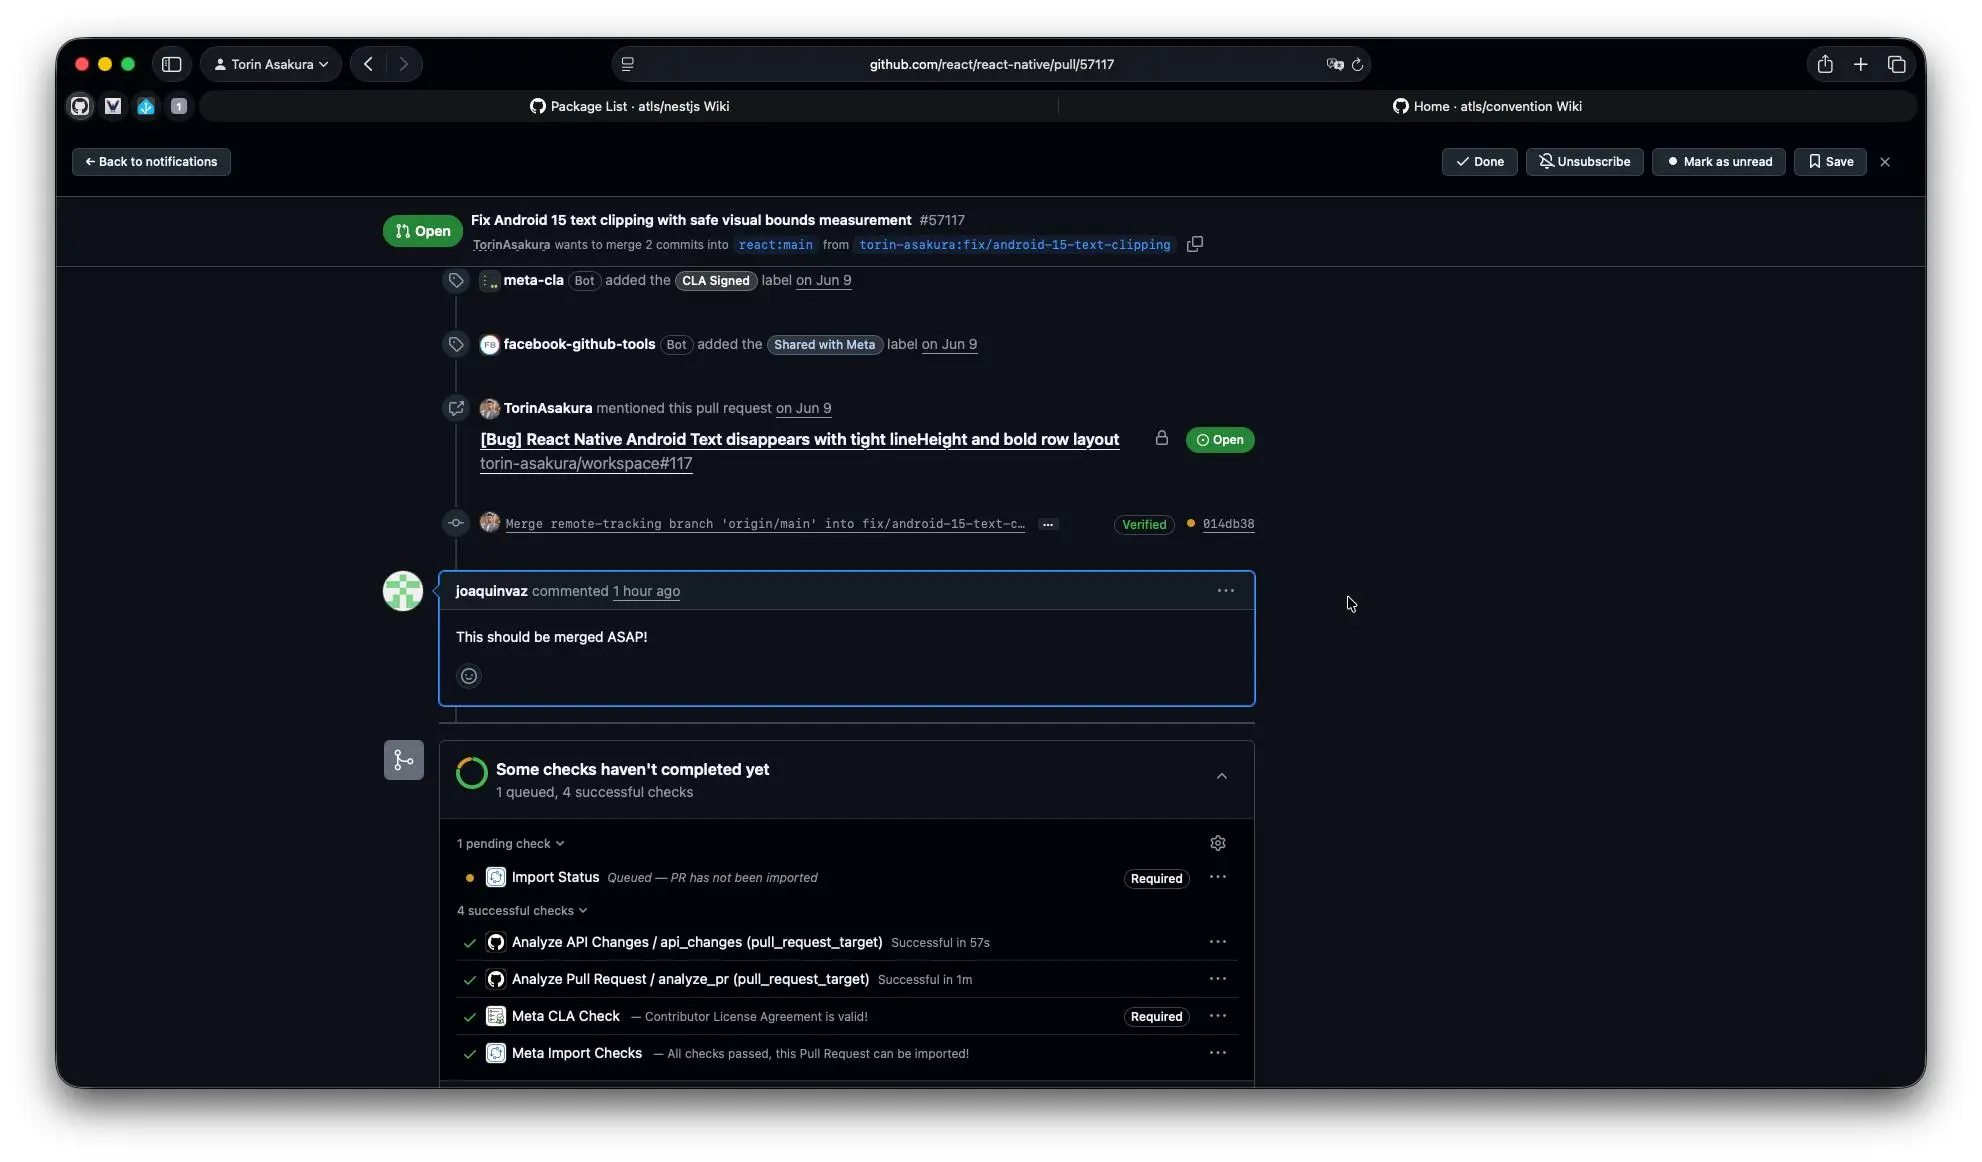Screen dimensions: 1982x1162
Task: Open the linked Bug issue title
Action: 800,440
